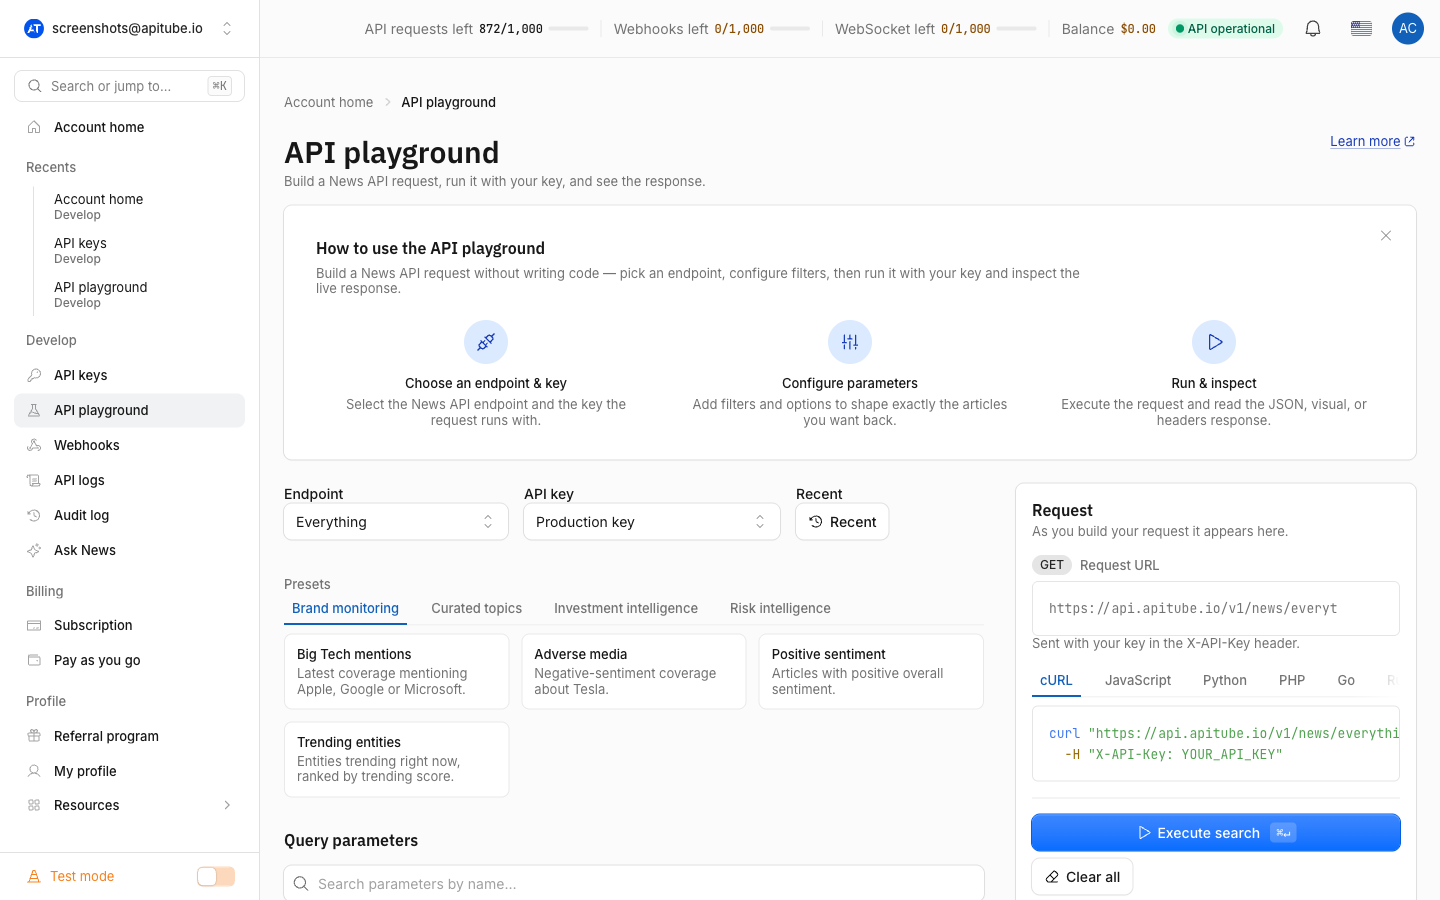The image size is (1440, 900).
Task: Click the Balance $0.00 value
Action: [x=1138, y=29]
